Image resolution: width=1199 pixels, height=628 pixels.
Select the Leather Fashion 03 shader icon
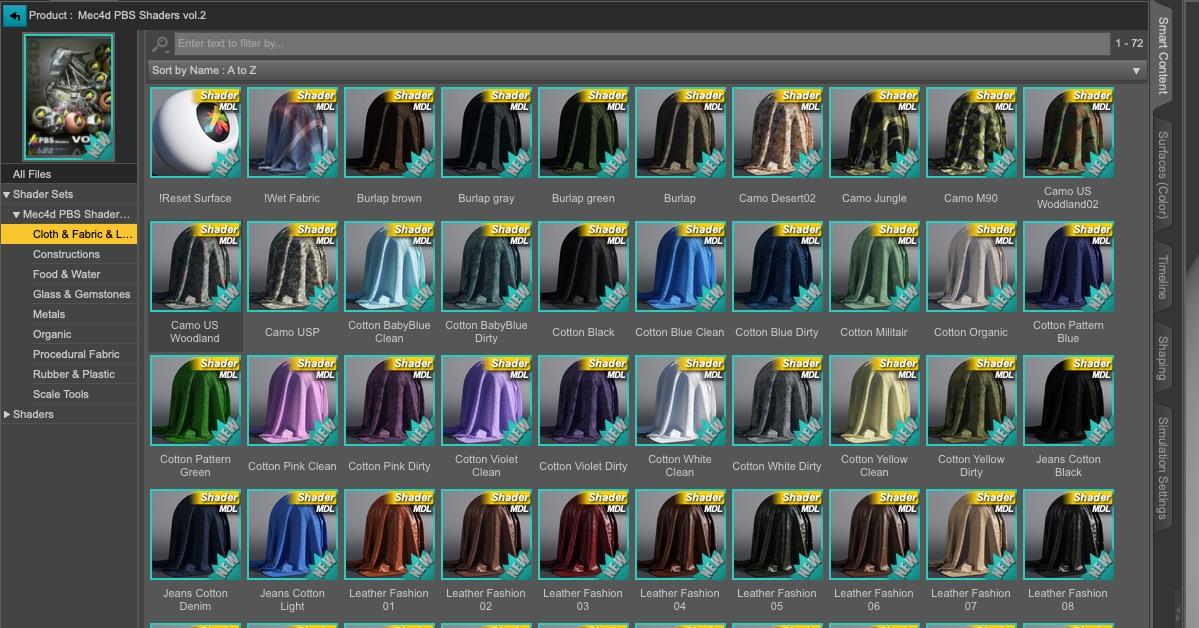click(583, 534)
